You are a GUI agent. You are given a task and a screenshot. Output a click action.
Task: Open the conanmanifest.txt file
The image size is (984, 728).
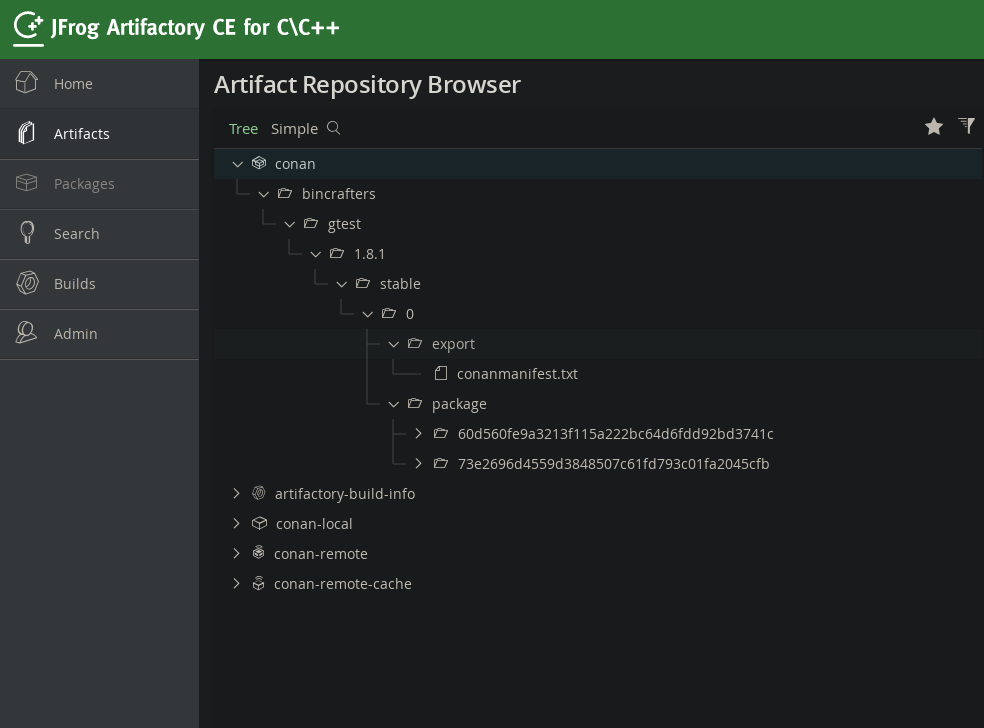coord(517,373)
